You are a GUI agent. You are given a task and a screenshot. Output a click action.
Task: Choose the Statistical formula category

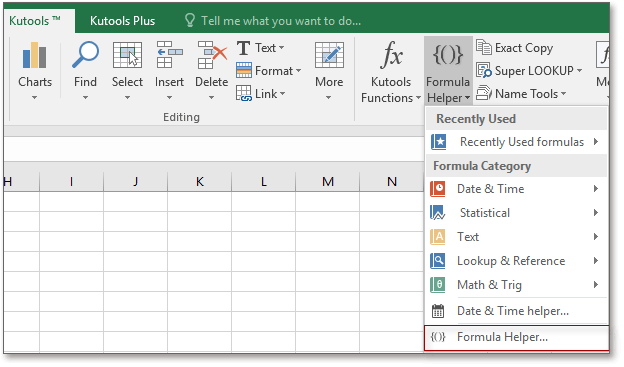point(517,213)
